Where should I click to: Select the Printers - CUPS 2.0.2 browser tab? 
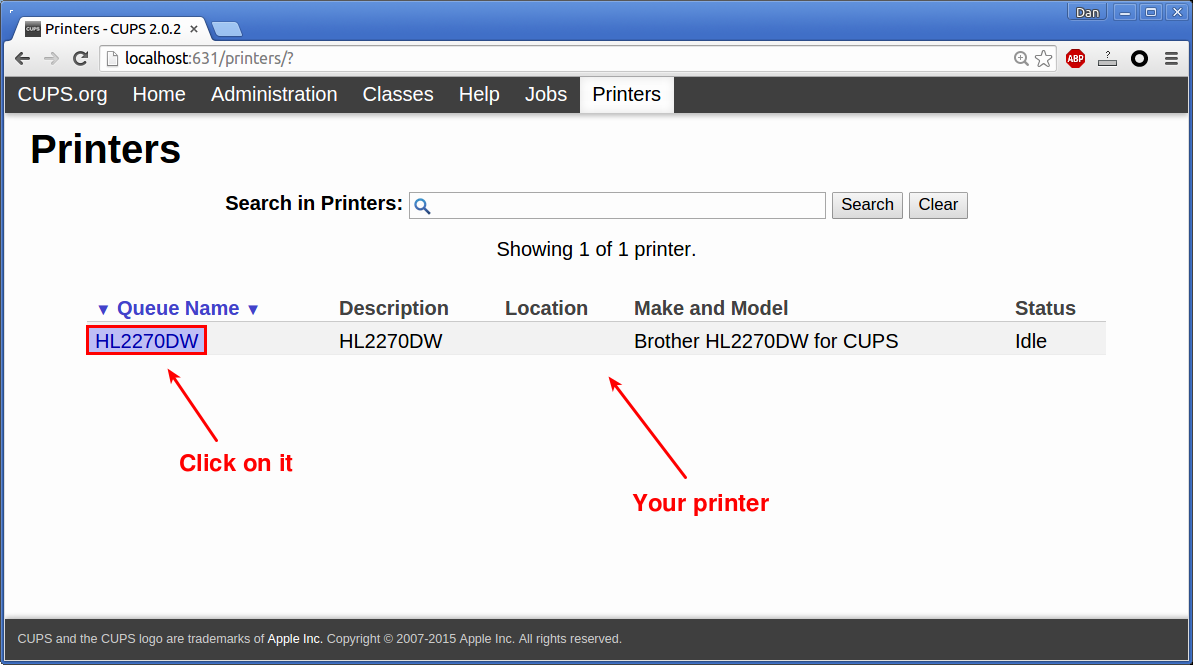(113, 29)
